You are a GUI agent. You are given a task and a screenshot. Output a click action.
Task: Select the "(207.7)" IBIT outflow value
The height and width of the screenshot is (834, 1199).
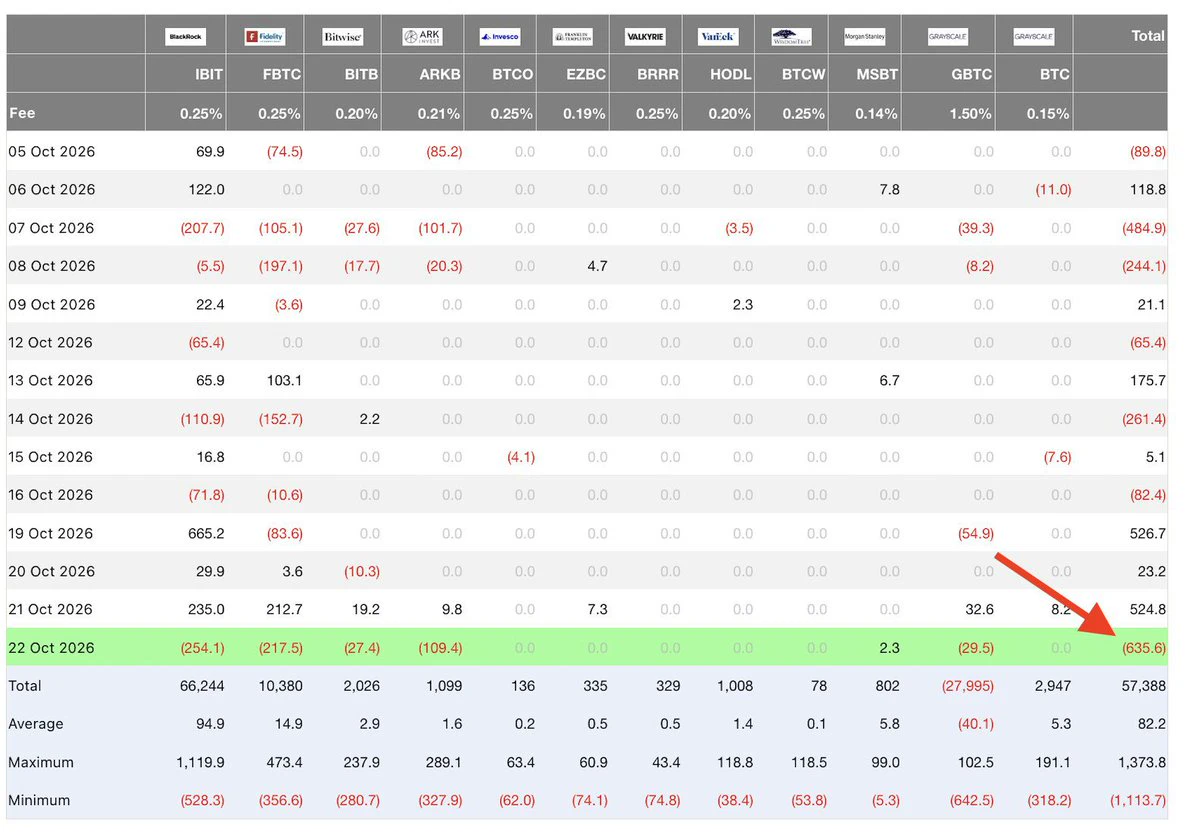203,228
